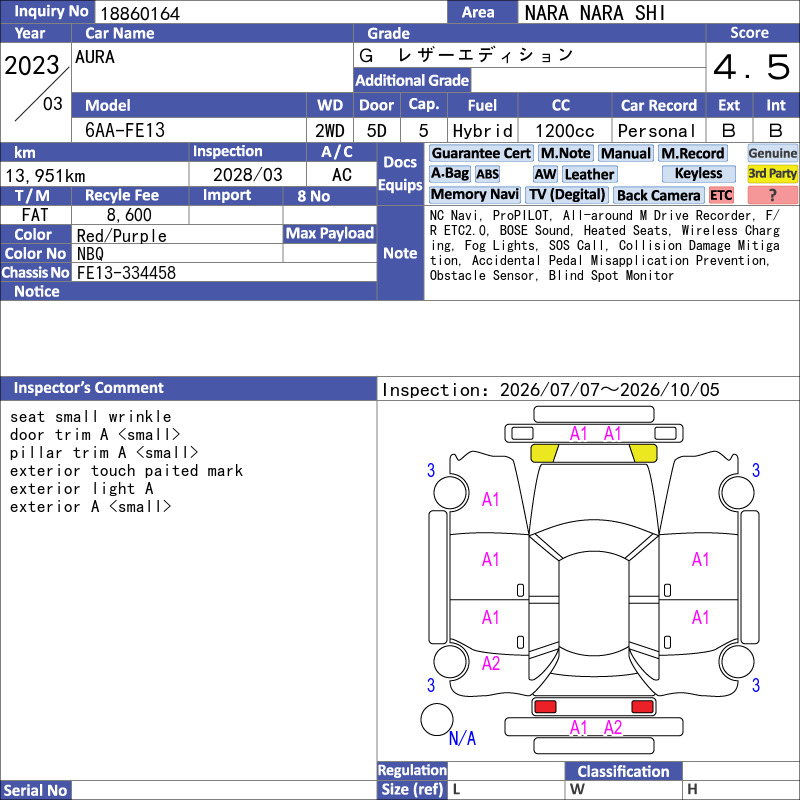Screen dimensions: 800x800
Task: Click the Memory Navi badge
Action: (x=474, y=194)
